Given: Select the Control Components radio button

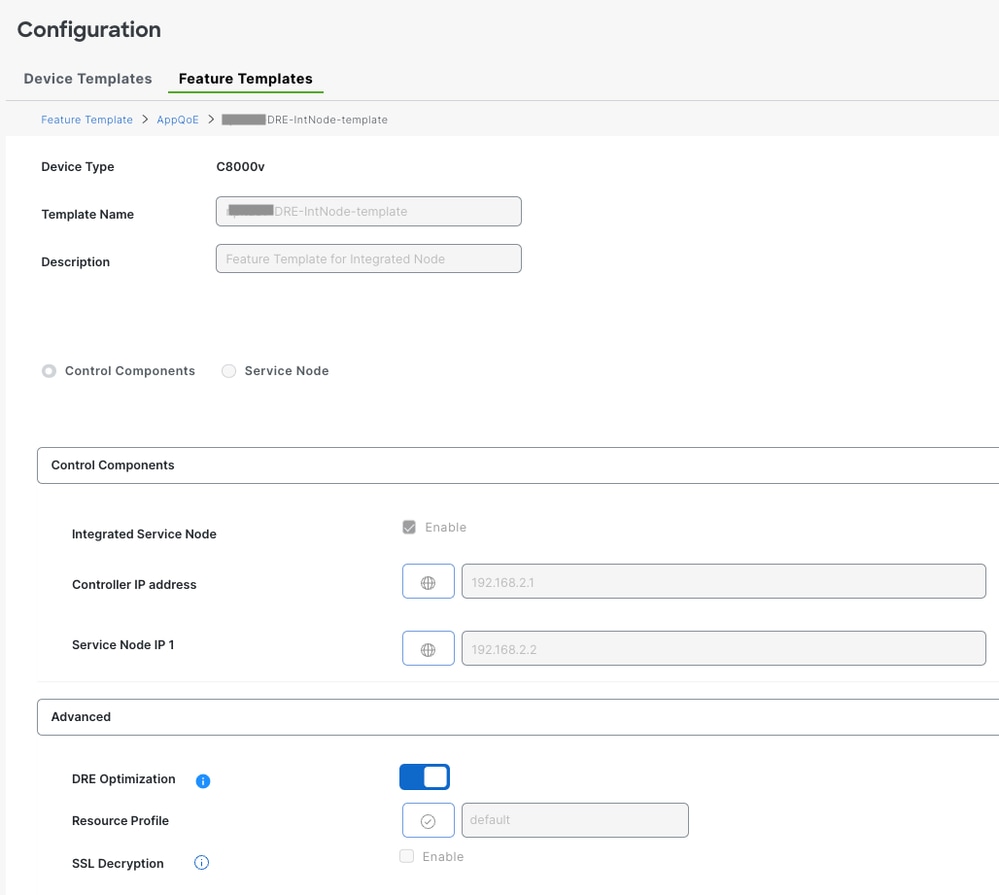Looking at the screenshot, I should [49, 371].
